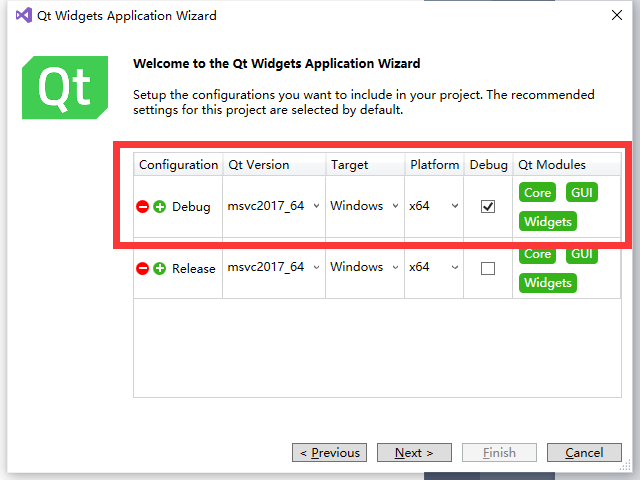Add configuration using green plus in Release row
The image size is (640, 480).
pos(160,269)
